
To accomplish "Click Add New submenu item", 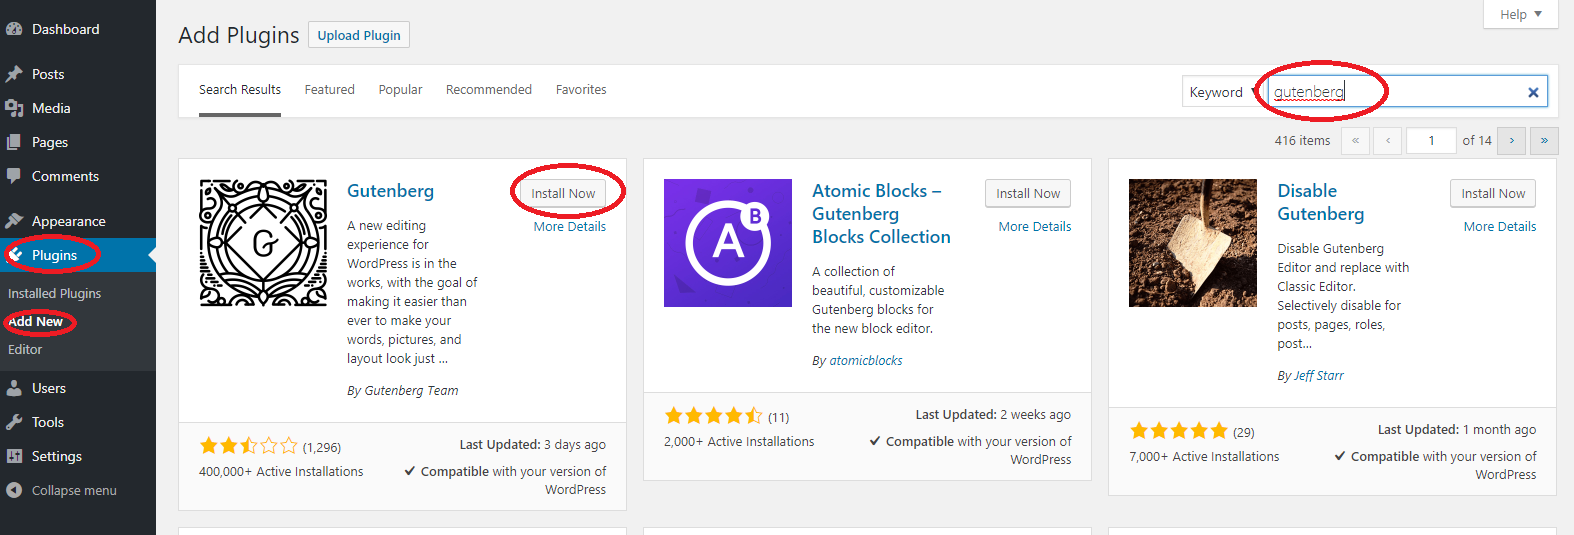I will tap(36, 322).
